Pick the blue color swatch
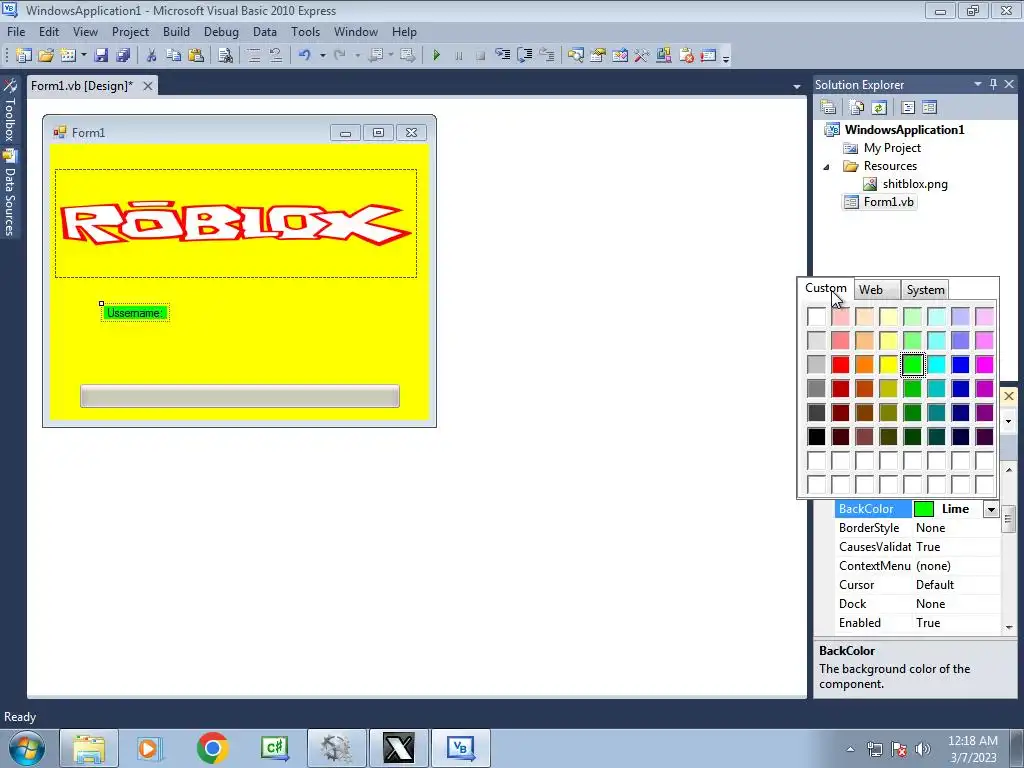Viewport: 1024px width, 768px height. [x=960, y=364]
